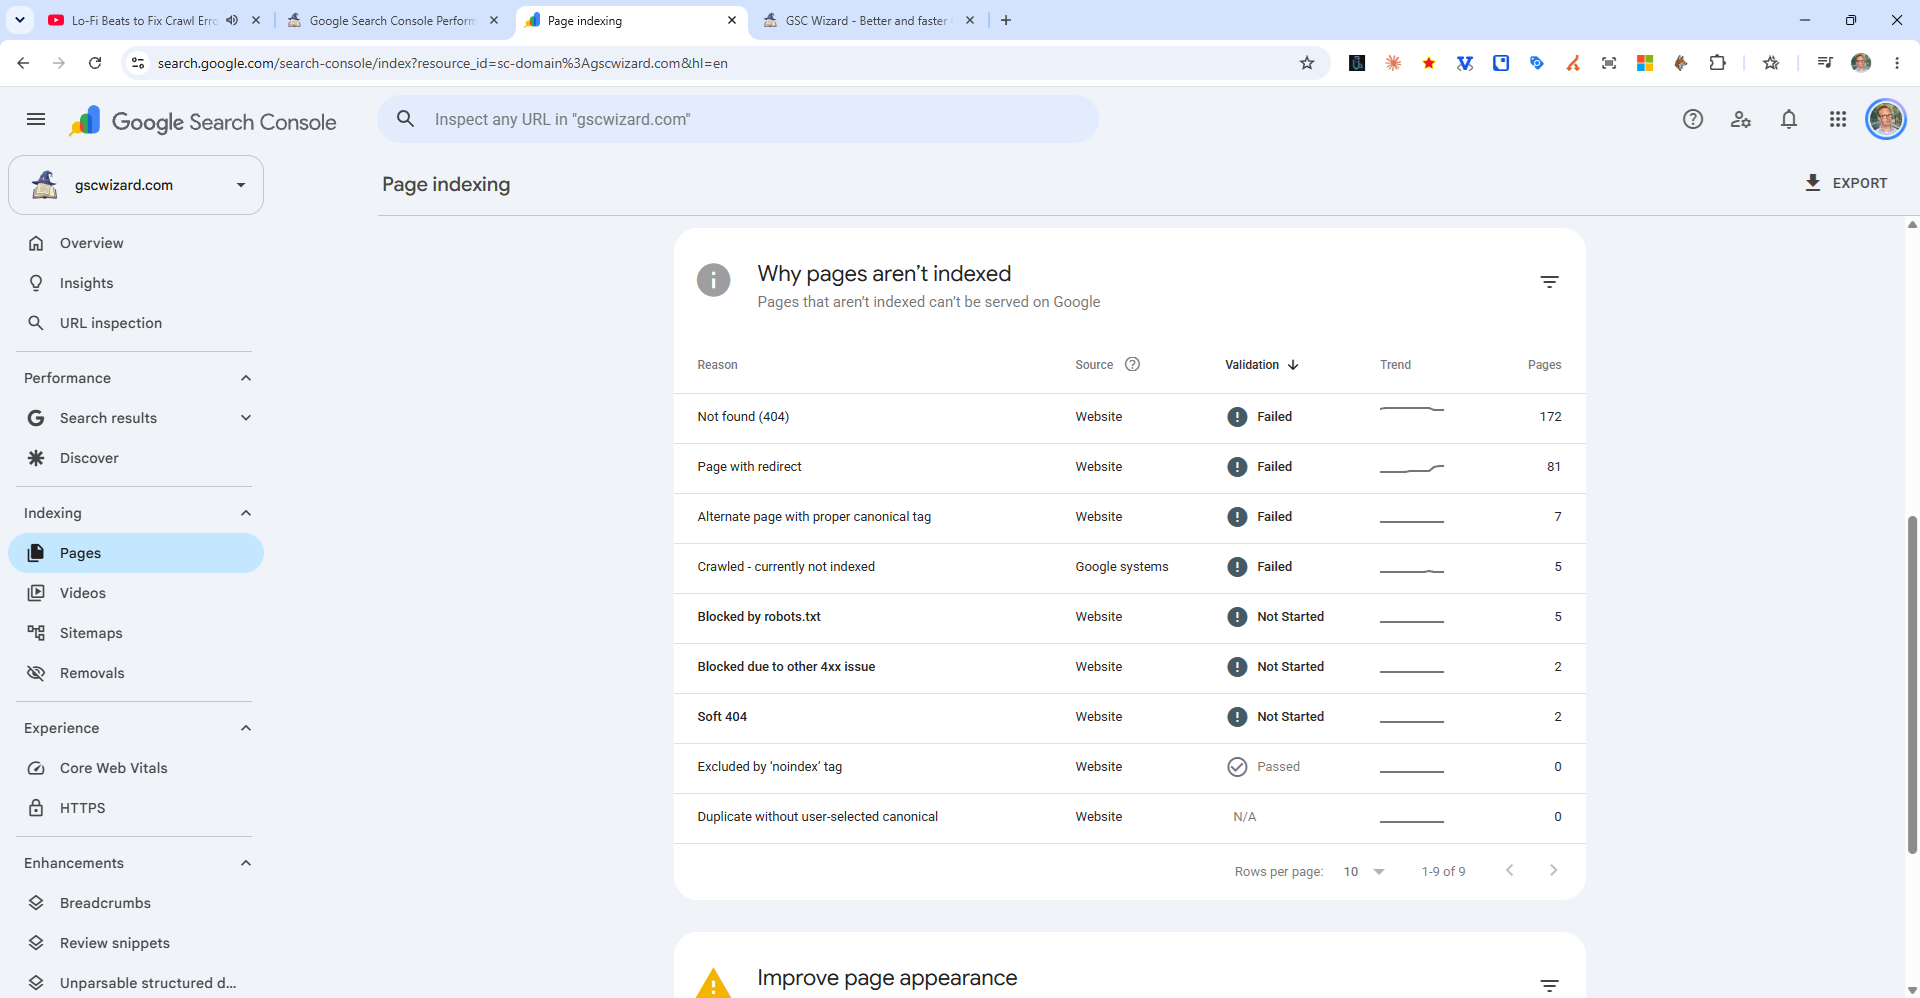This screenshot has height=998, width=1920.
Task: Go to the next table page arrow
Action: (x=1553, y=871)
